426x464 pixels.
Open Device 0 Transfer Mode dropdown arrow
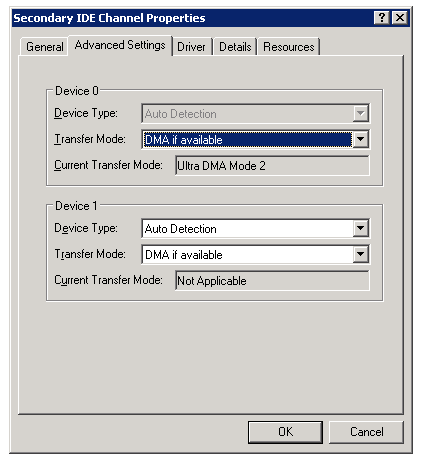click(x=361, y=139)
